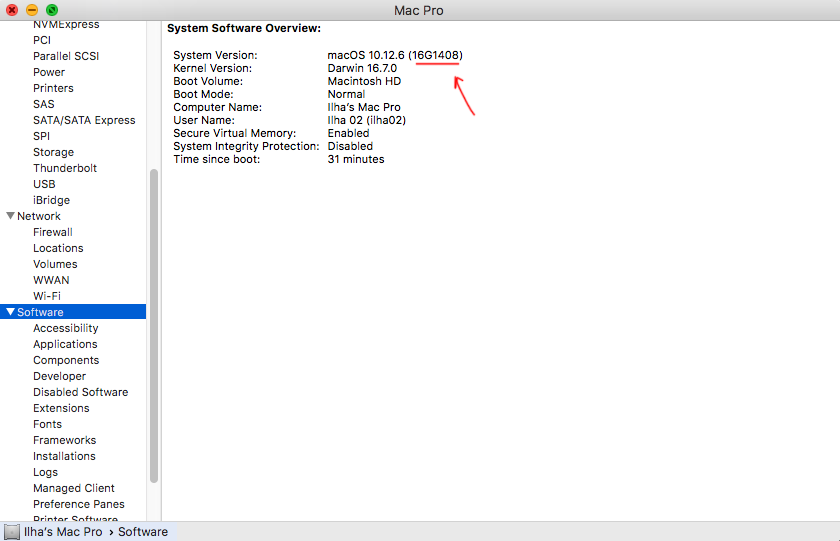Select PCI in the hardware list
This screenshot has width=840, height=541.
pos(42,40)
